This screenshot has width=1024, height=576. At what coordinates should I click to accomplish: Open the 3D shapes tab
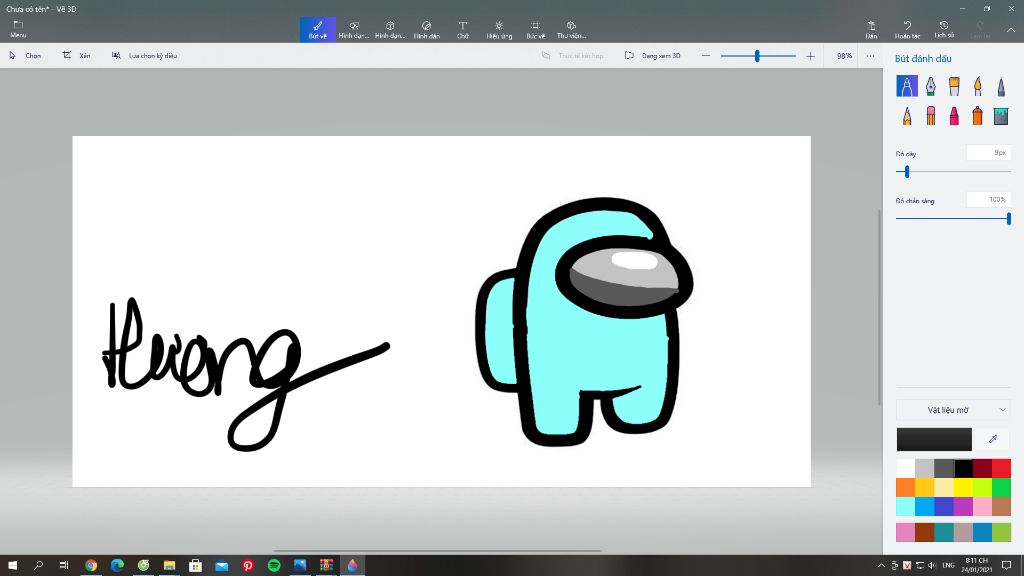pos(390,30)
